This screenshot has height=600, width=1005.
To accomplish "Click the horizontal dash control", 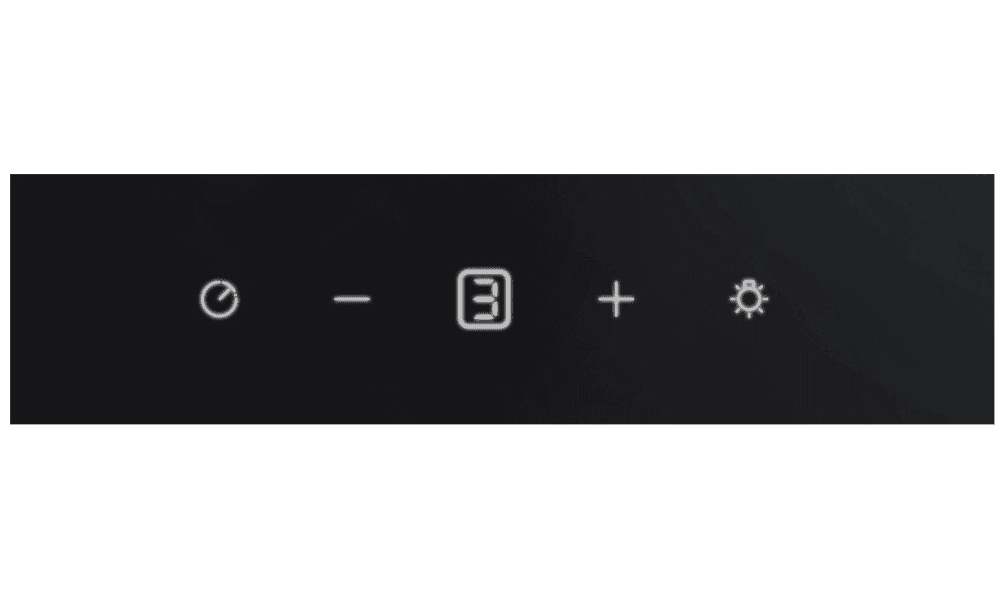I will 352,299.
